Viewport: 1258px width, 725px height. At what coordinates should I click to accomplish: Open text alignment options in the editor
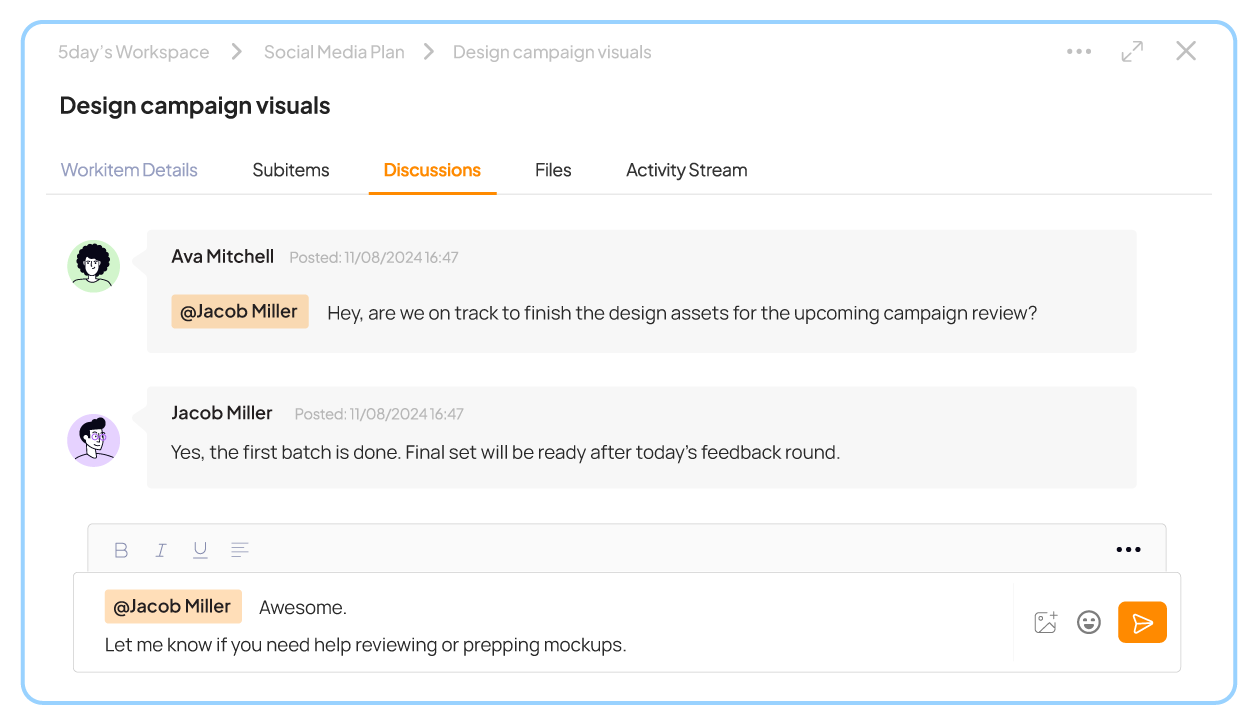(x=240, y=550)
